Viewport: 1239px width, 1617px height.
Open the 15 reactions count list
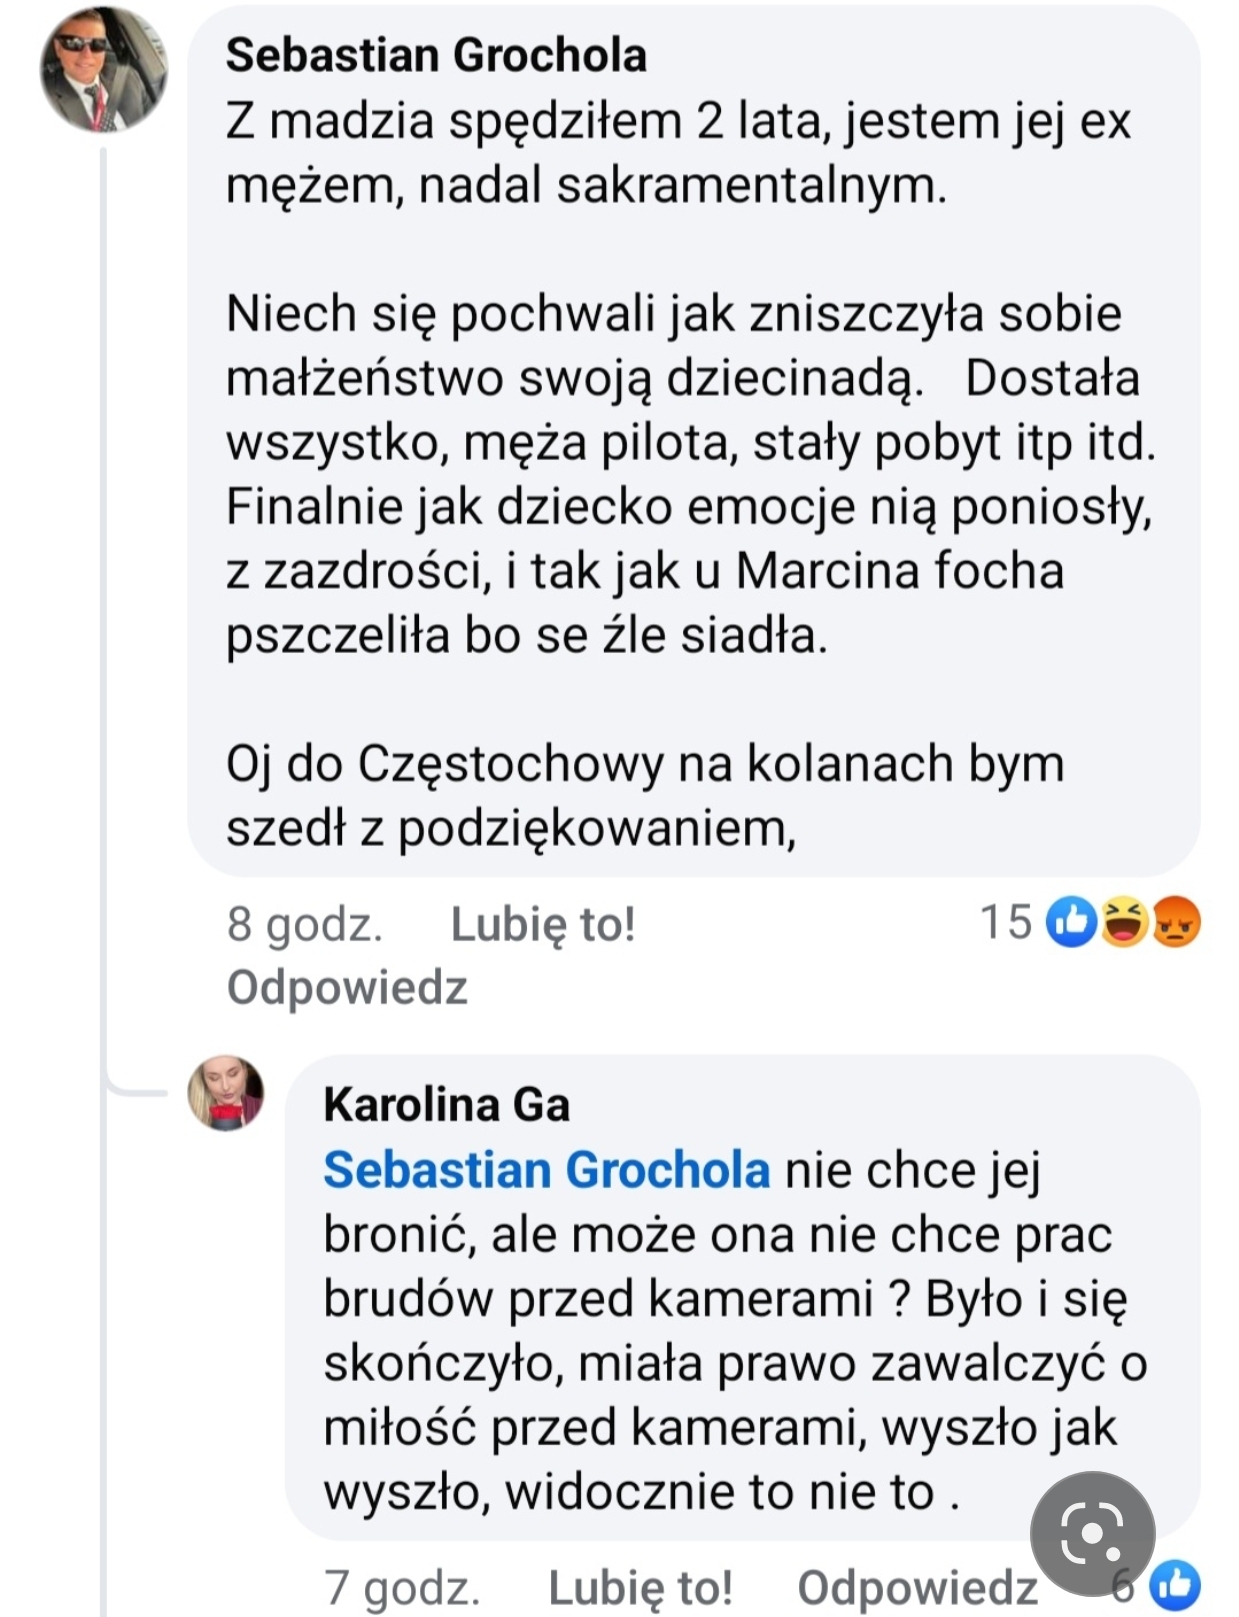1005,922
